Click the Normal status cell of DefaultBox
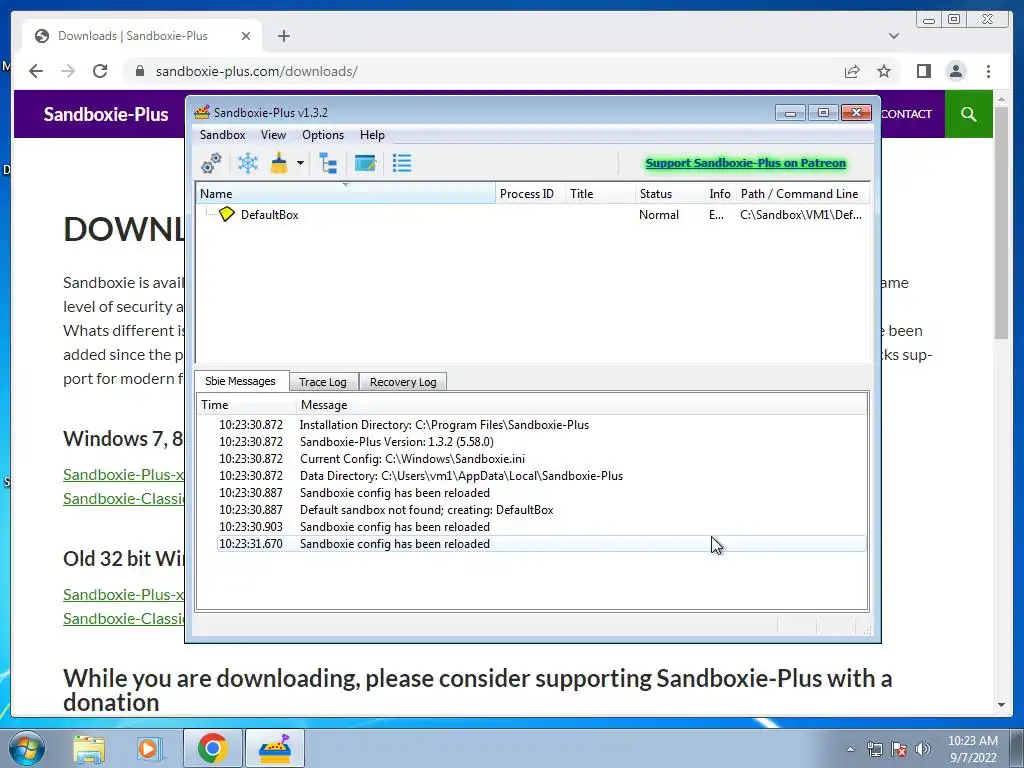The image size is (1024, 768). coord(658,215)
